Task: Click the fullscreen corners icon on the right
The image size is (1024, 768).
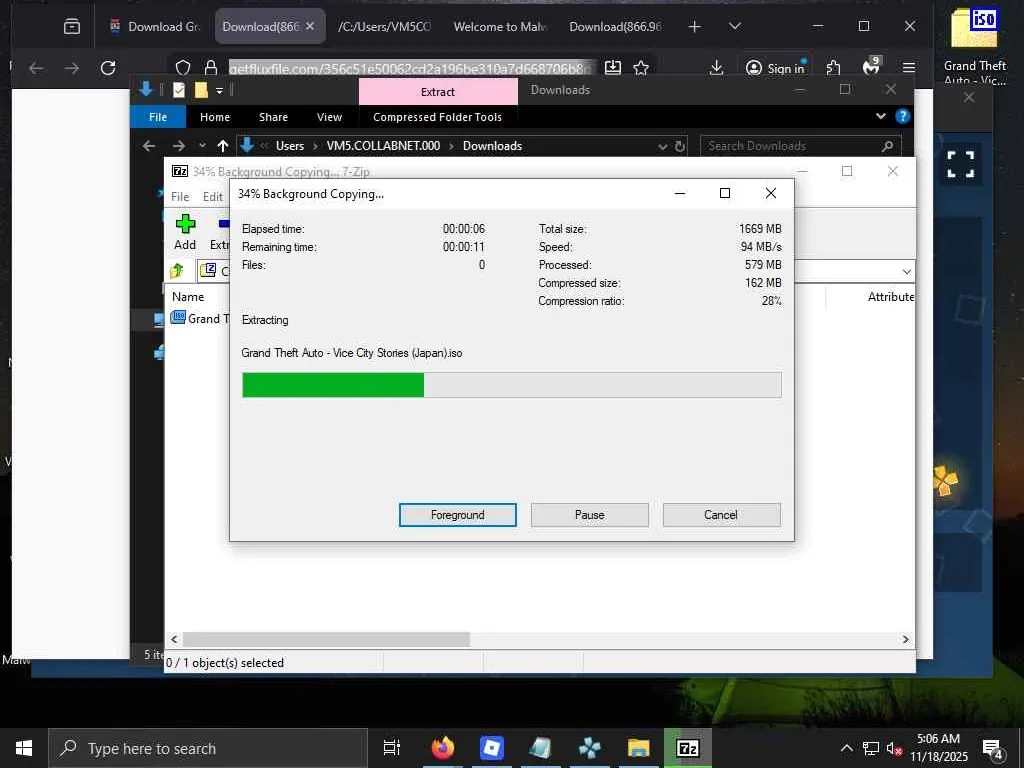Action: coord(961,164)
